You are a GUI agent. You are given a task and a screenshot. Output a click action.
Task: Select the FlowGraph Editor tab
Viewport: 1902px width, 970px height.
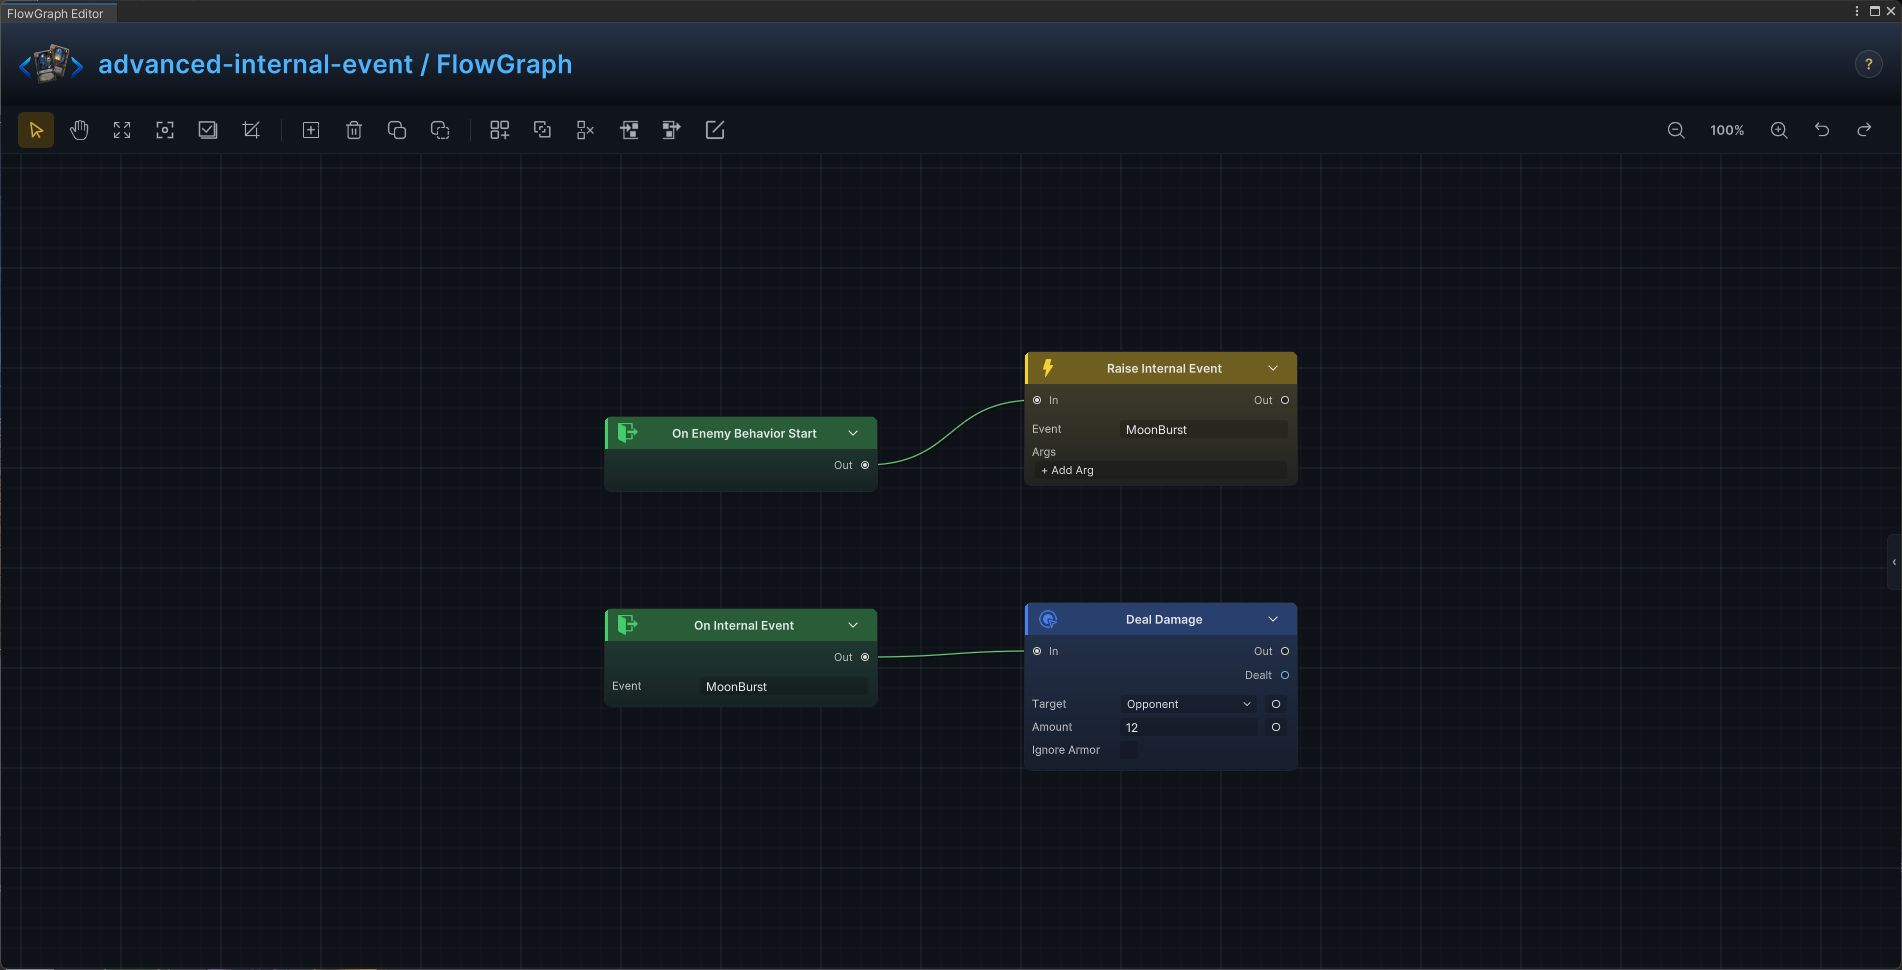(56, 13)
